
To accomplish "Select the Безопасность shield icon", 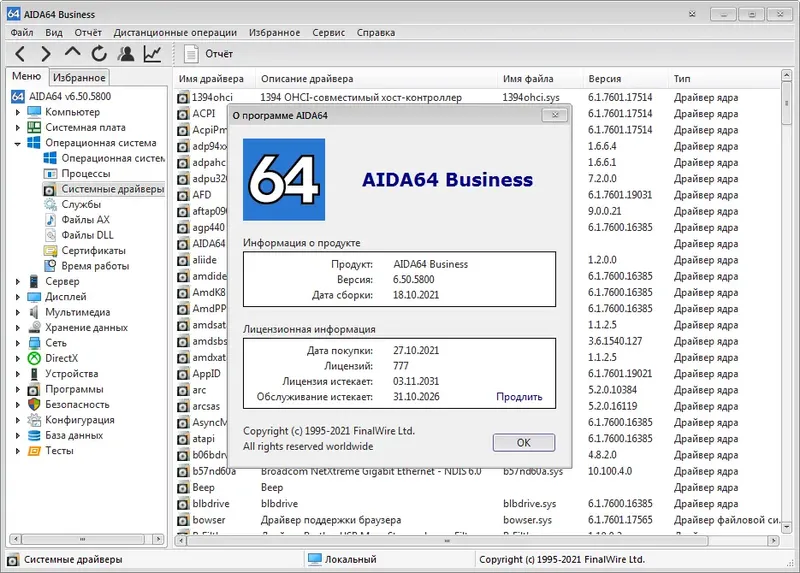I will 34,404.
